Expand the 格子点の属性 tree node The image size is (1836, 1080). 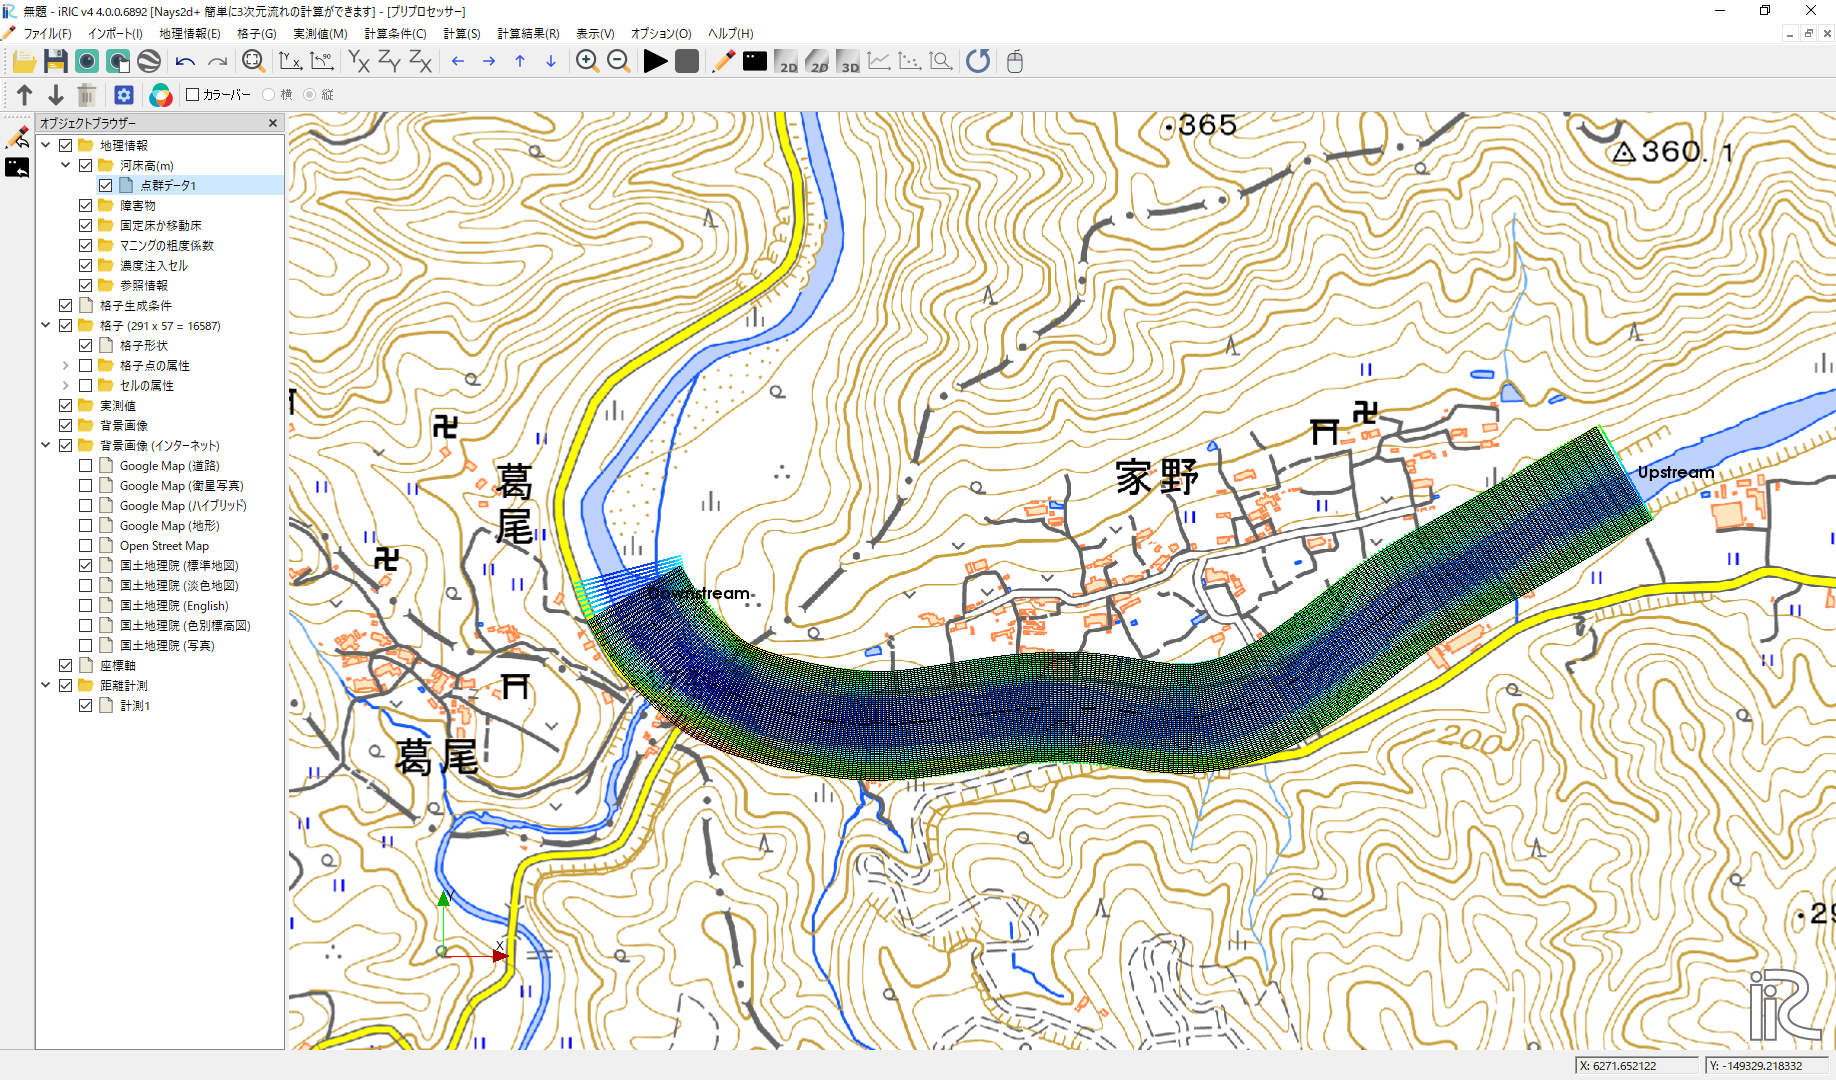[x=66, y=366]
